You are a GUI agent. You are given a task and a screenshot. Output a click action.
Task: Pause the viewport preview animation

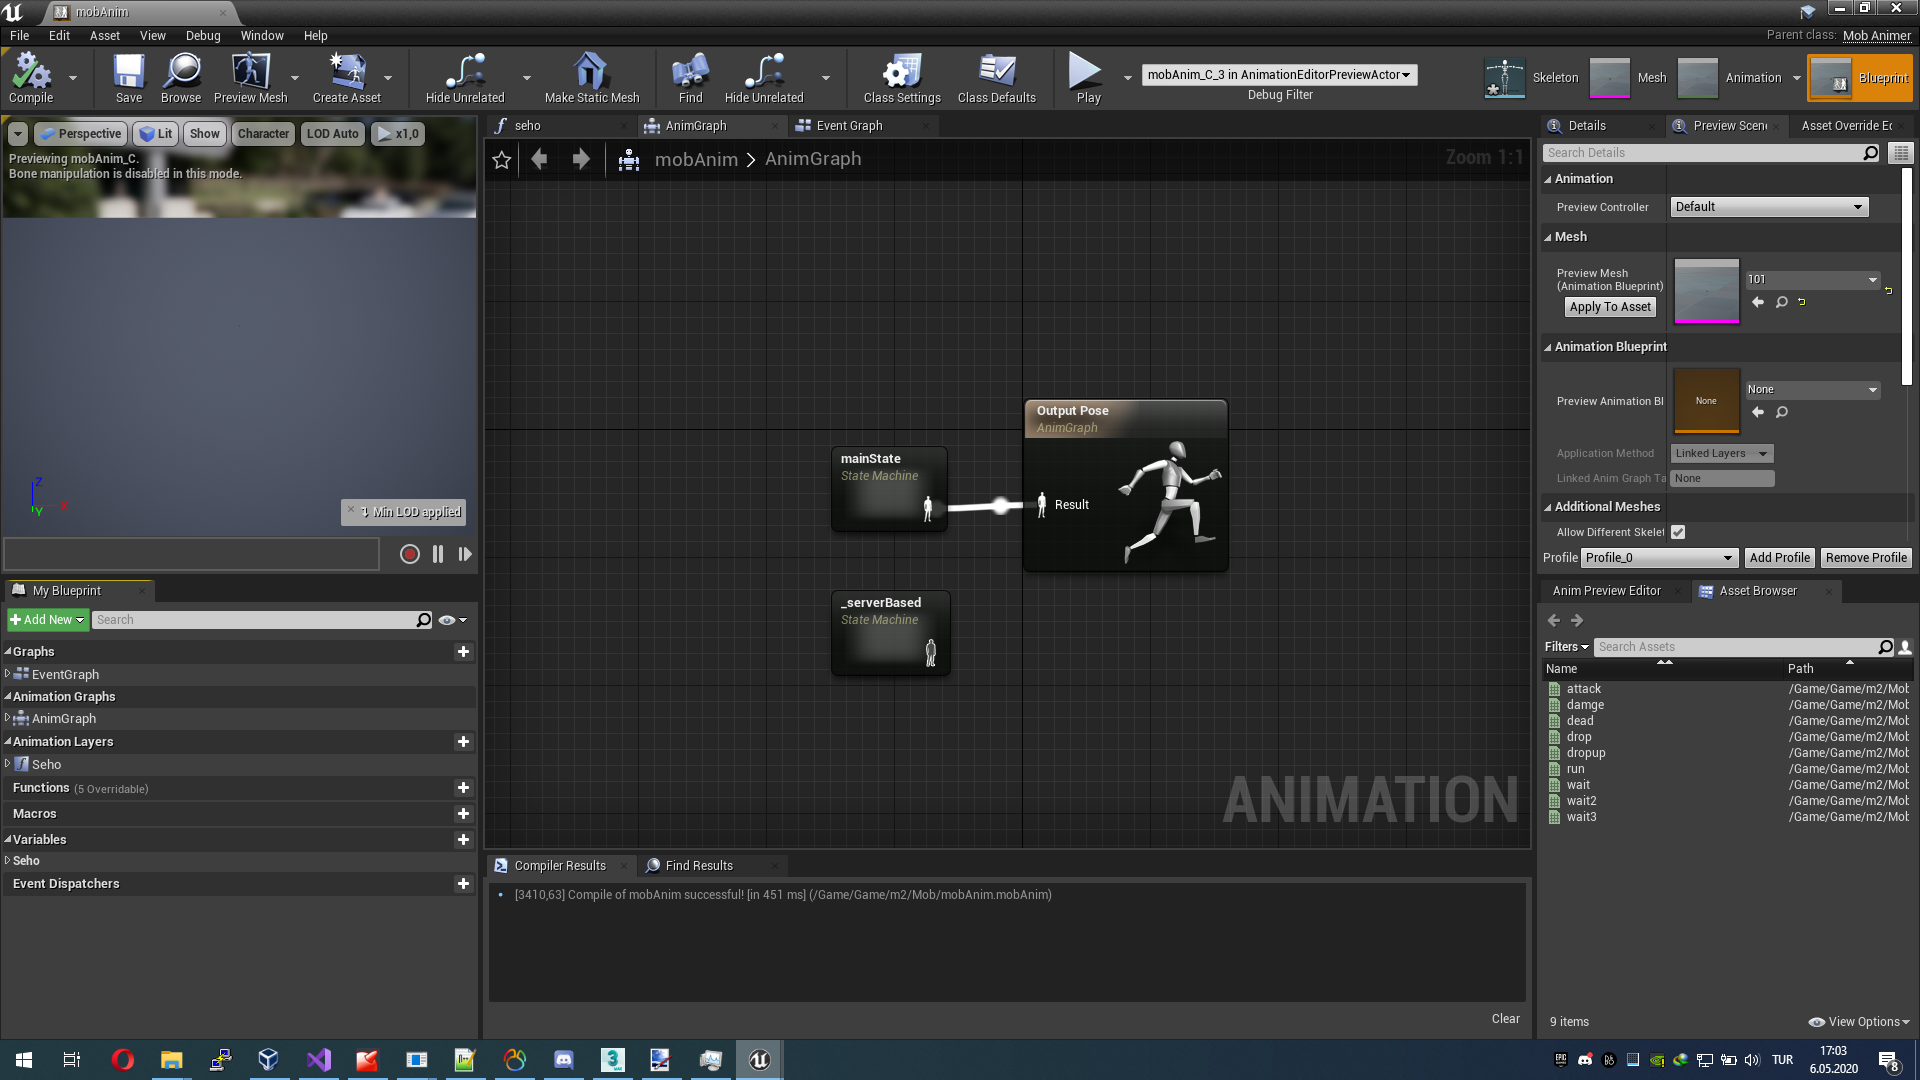point(438,554)
